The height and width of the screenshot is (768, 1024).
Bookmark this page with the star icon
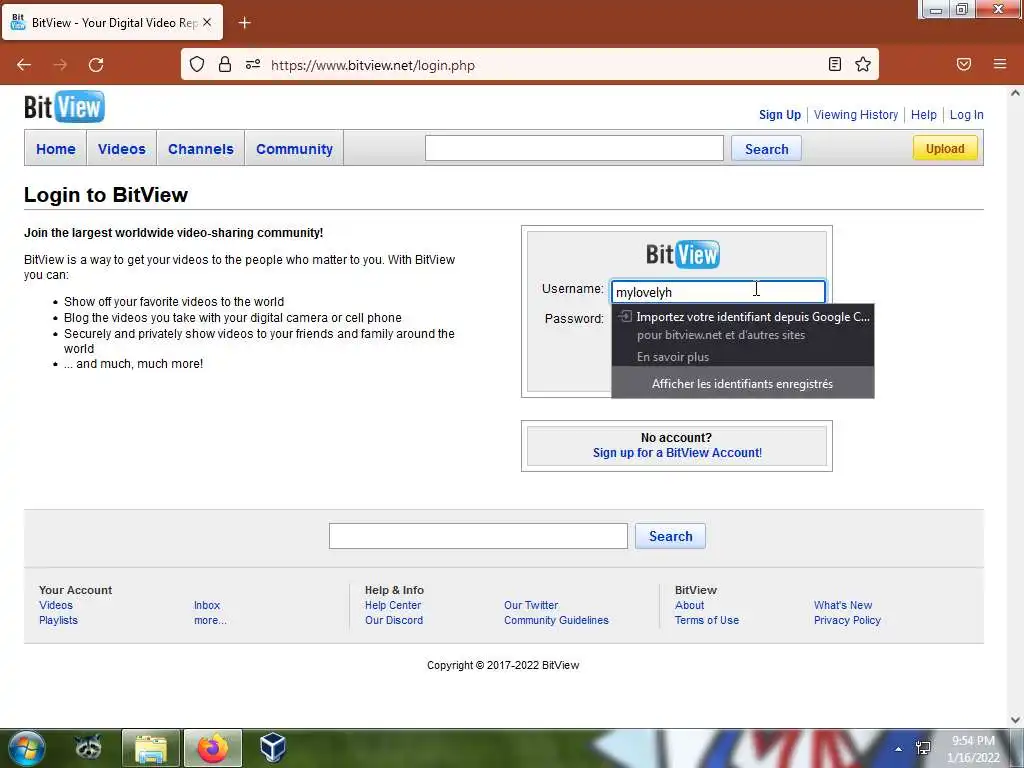tap(863, 64)
